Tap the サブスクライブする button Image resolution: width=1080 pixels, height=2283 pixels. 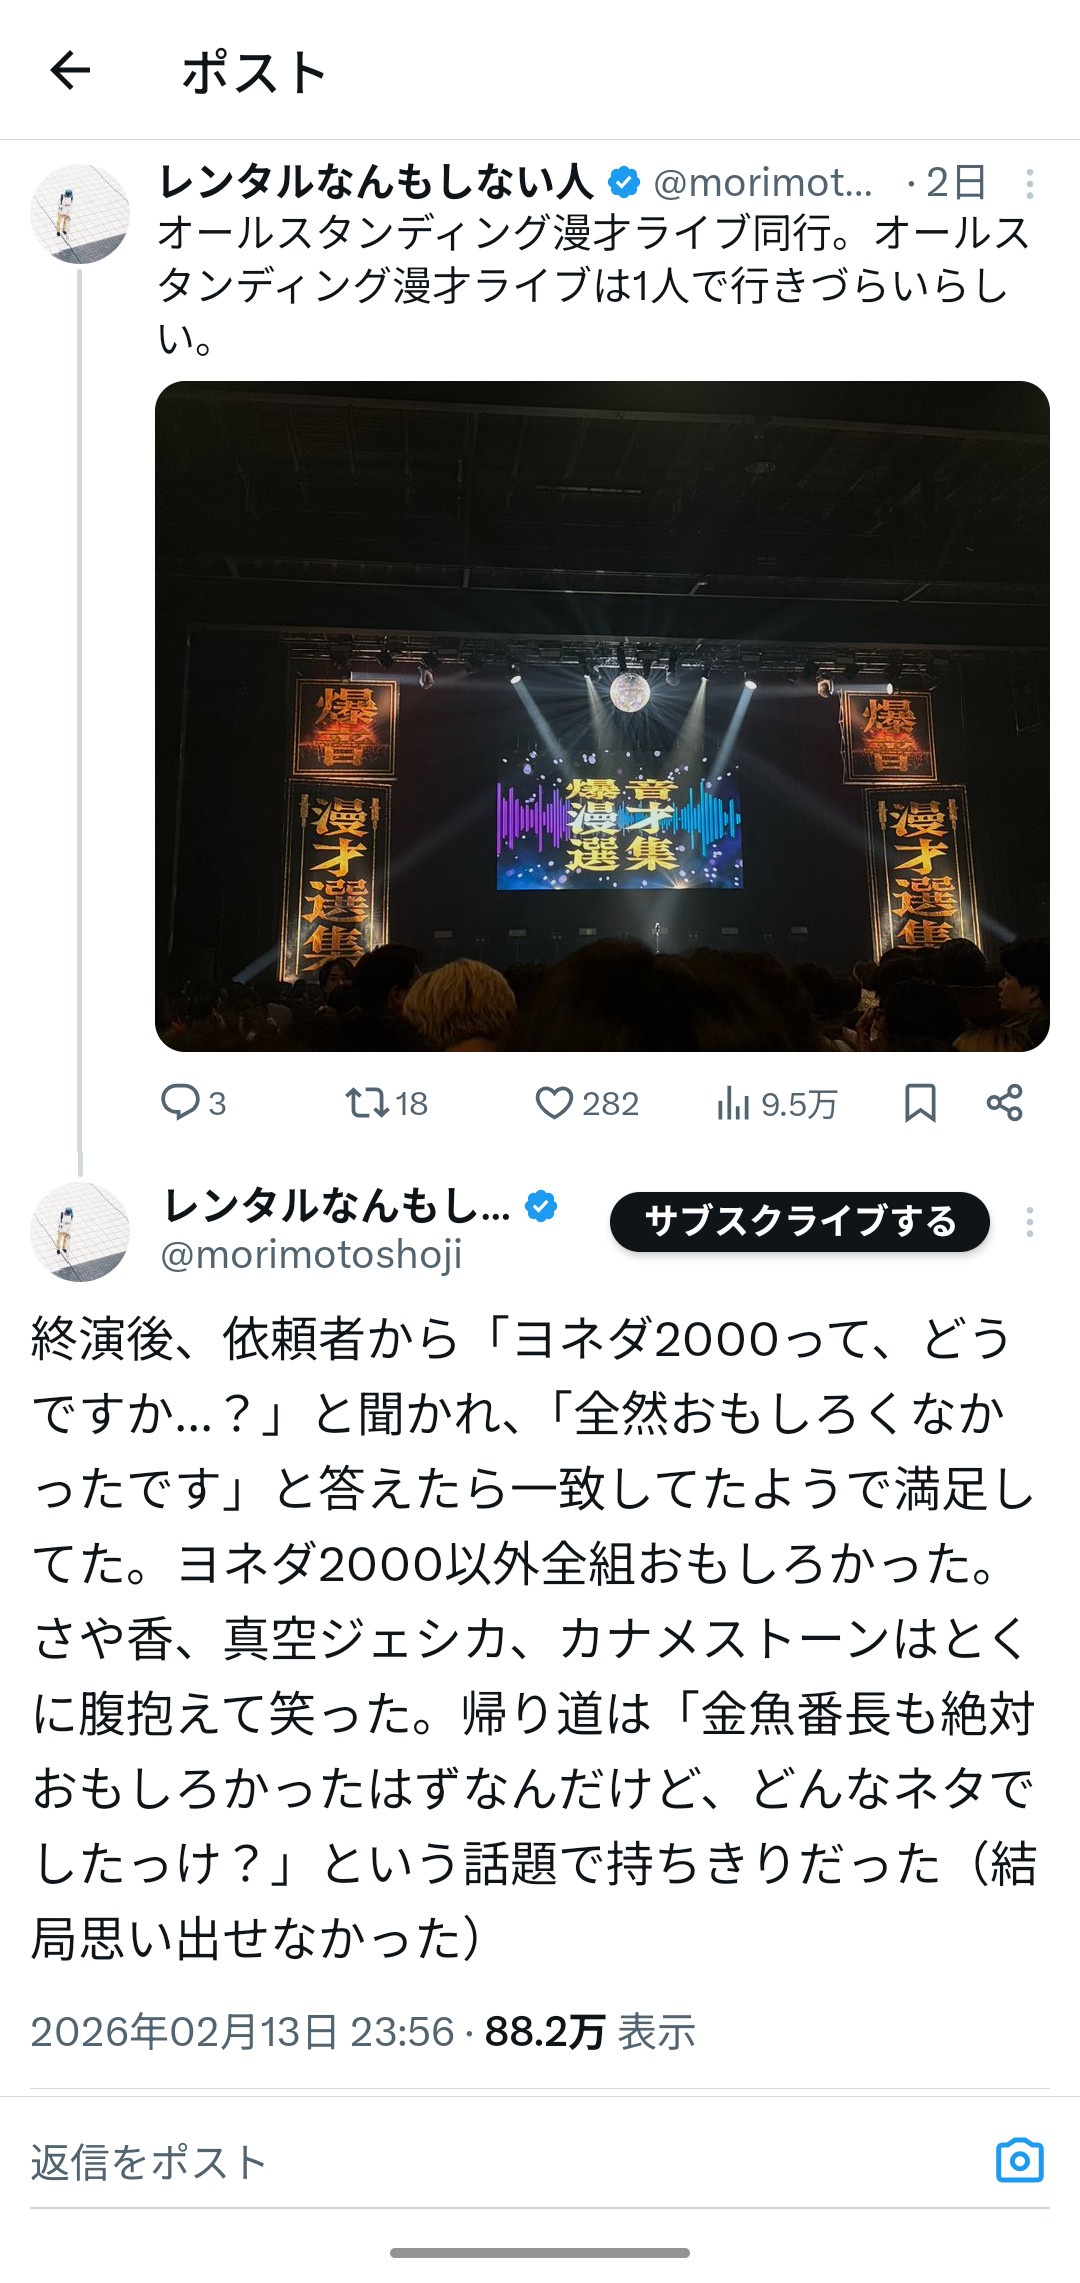click(800, 1222)
